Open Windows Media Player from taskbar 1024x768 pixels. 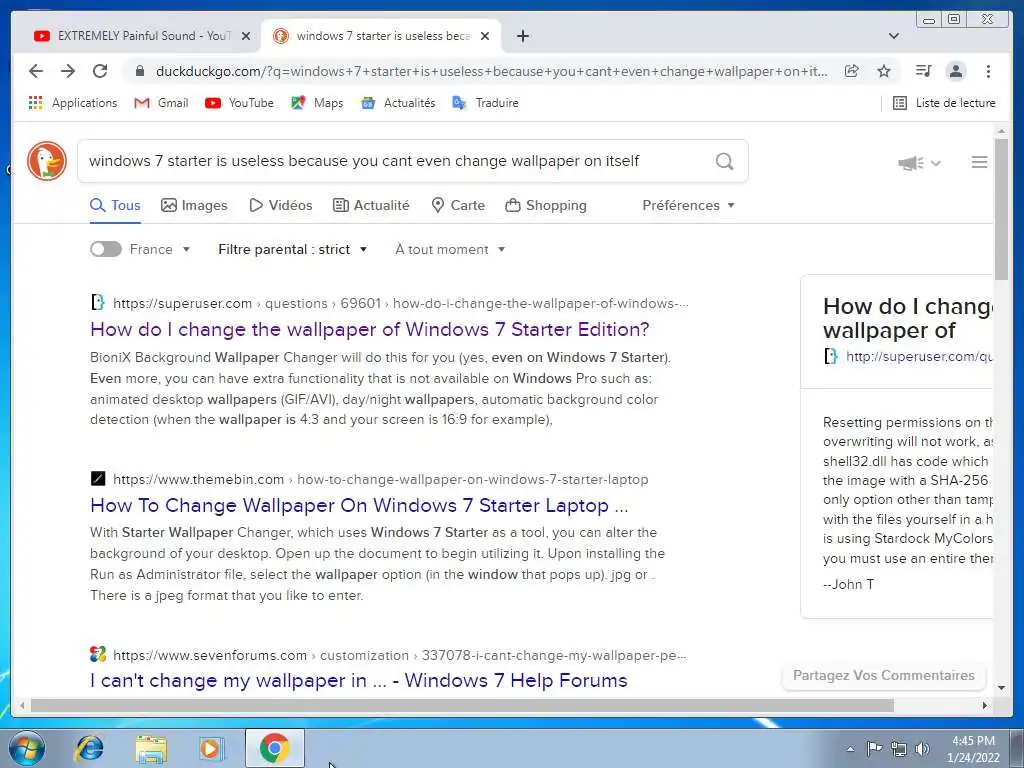click(212, 748)
